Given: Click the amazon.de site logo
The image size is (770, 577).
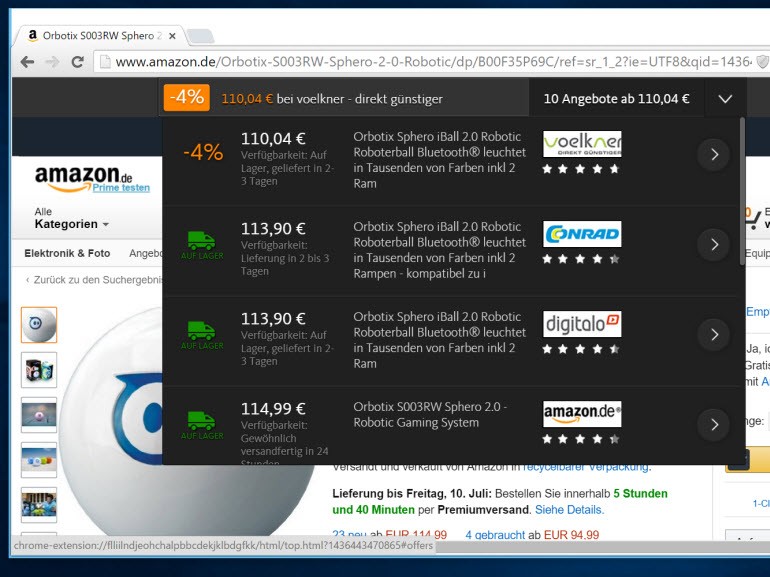Looking at the screenshot, I should 83,177.
